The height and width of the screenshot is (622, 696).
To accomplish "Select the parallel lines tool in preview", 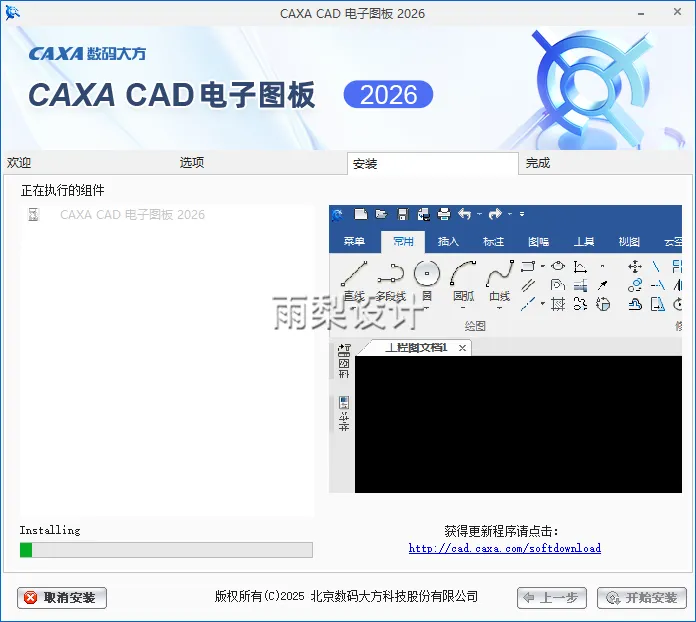I will [528, 285].
